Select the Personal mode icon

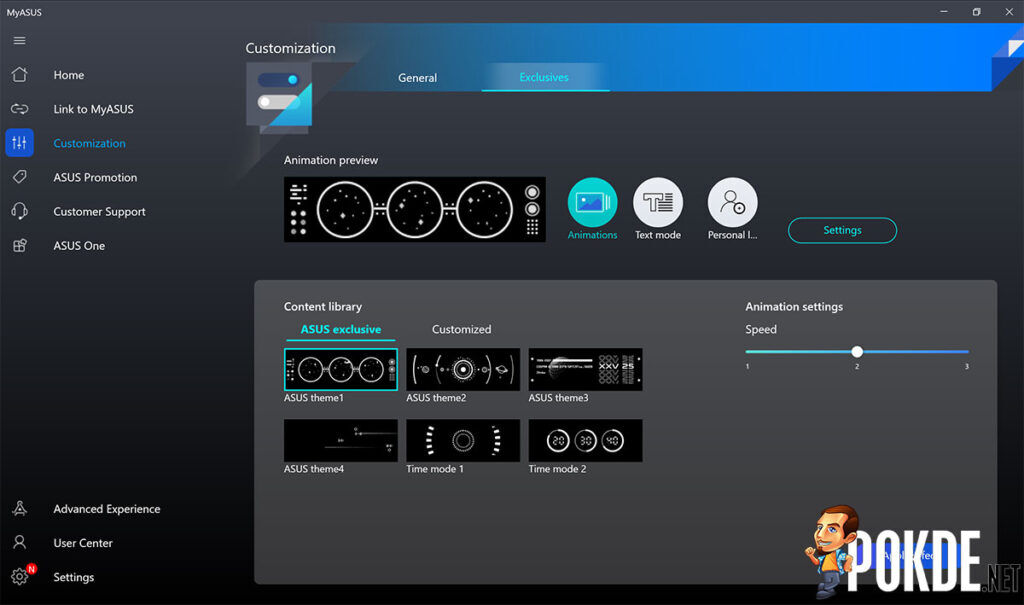tap(732, 203)
